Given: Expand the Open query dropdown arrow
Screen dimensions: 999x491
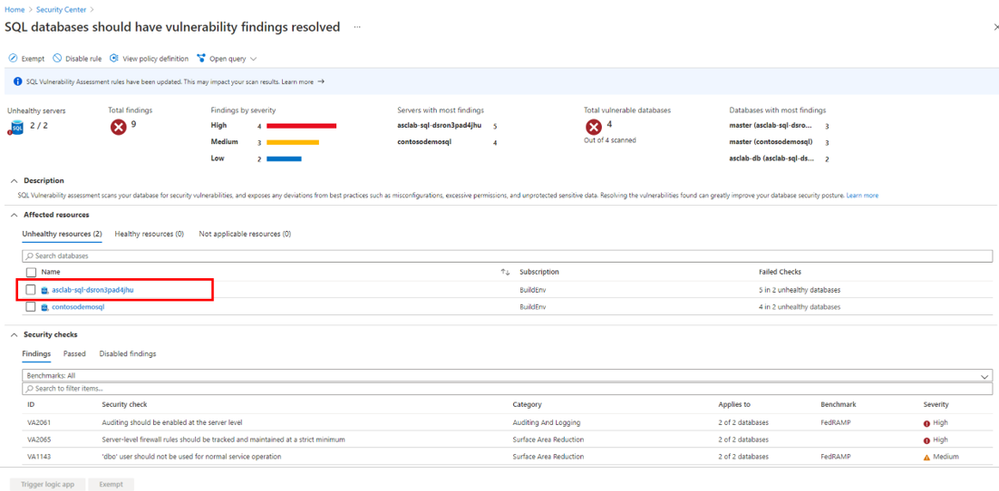Looking at the screenshot, I should point(254,59).
